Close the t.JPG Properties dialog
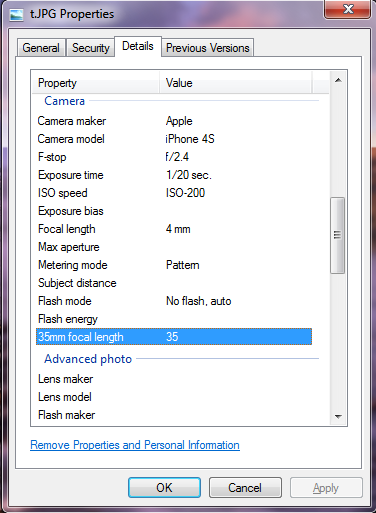The height and width of the screenshot is (513, 376). 348,9
